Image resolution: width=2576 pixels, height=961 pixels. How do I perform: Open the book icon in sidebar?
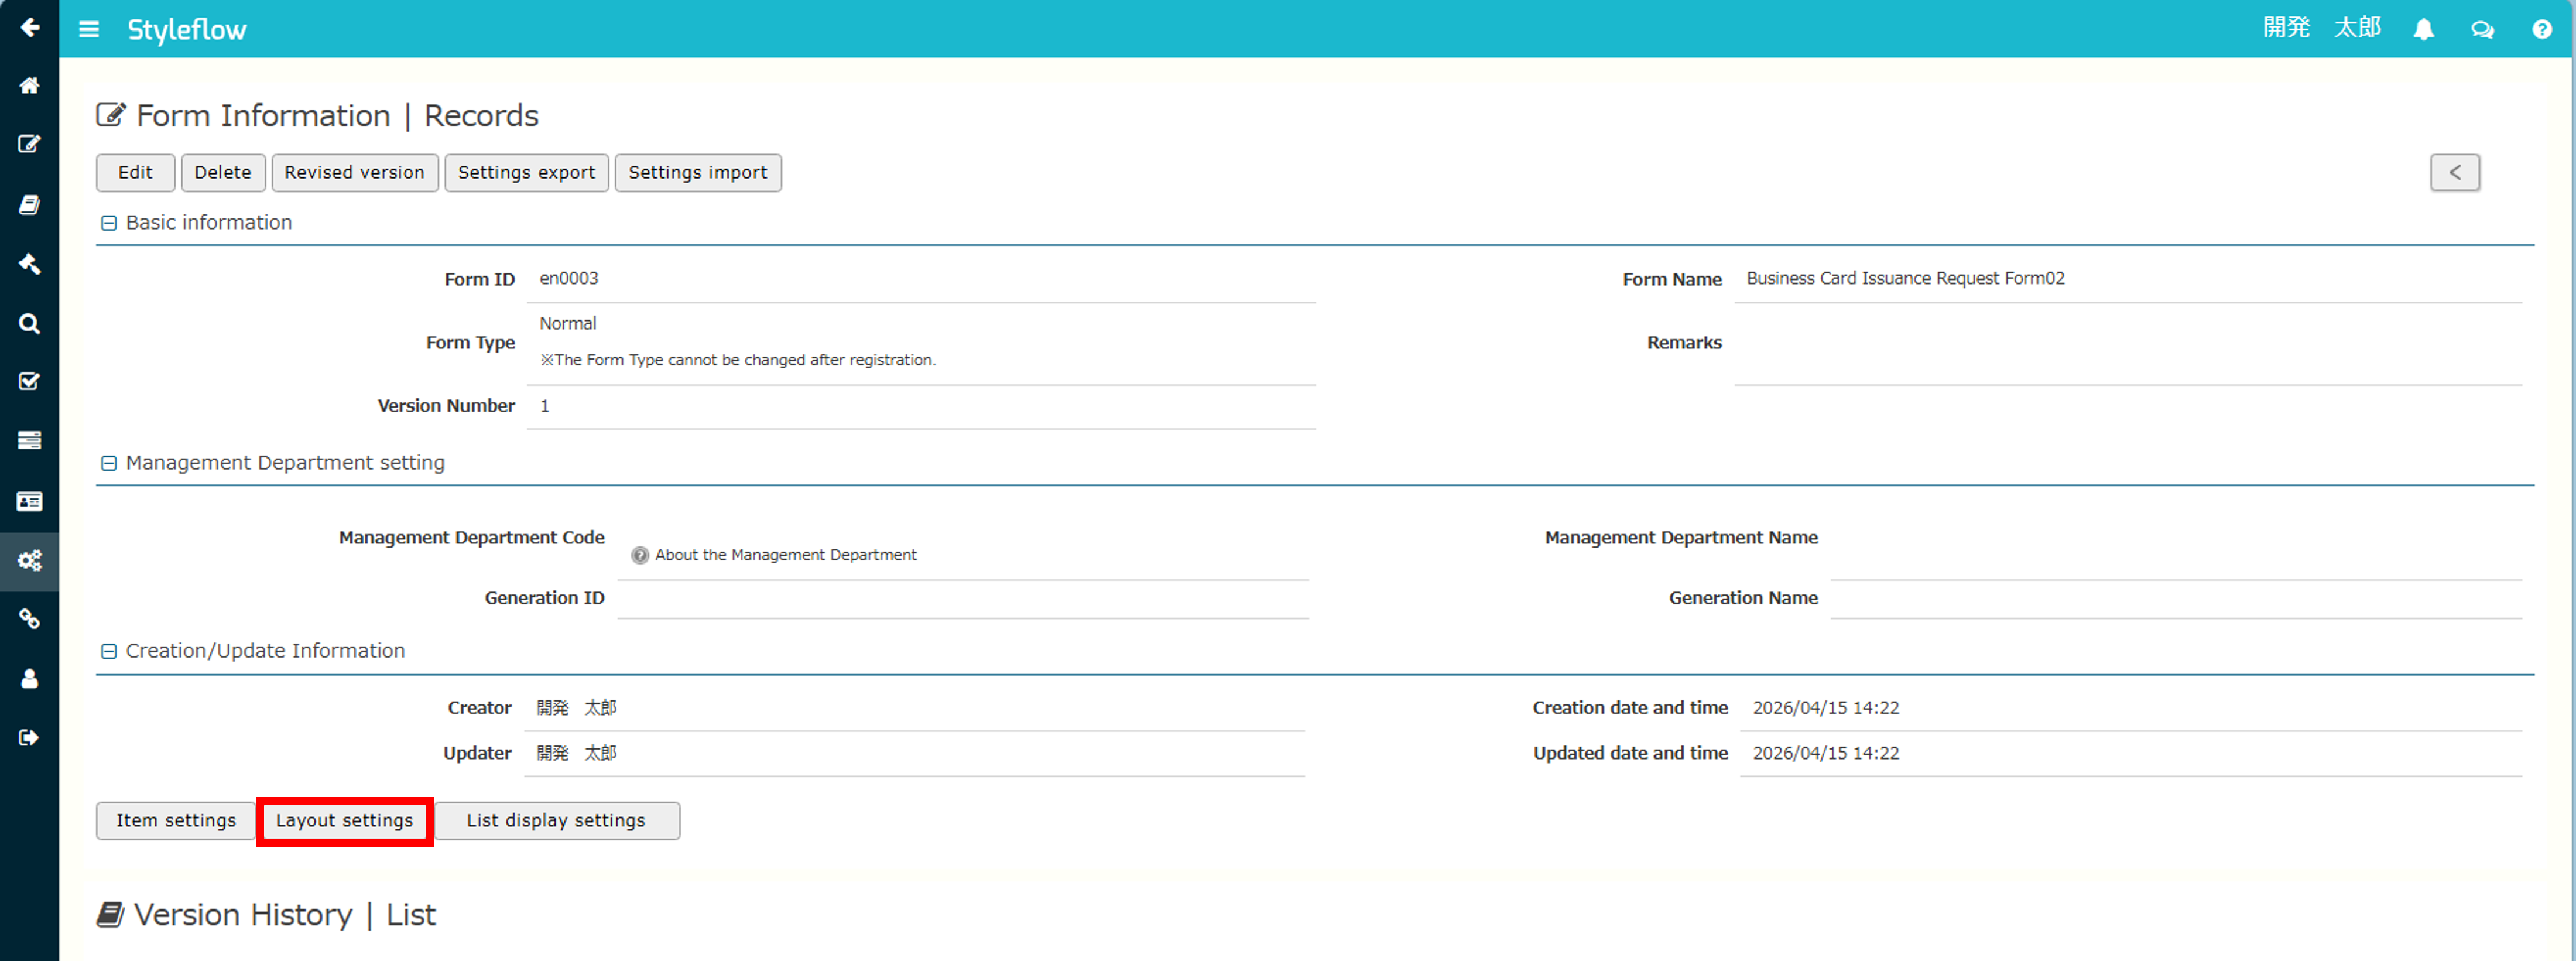[x=30, y=205]
